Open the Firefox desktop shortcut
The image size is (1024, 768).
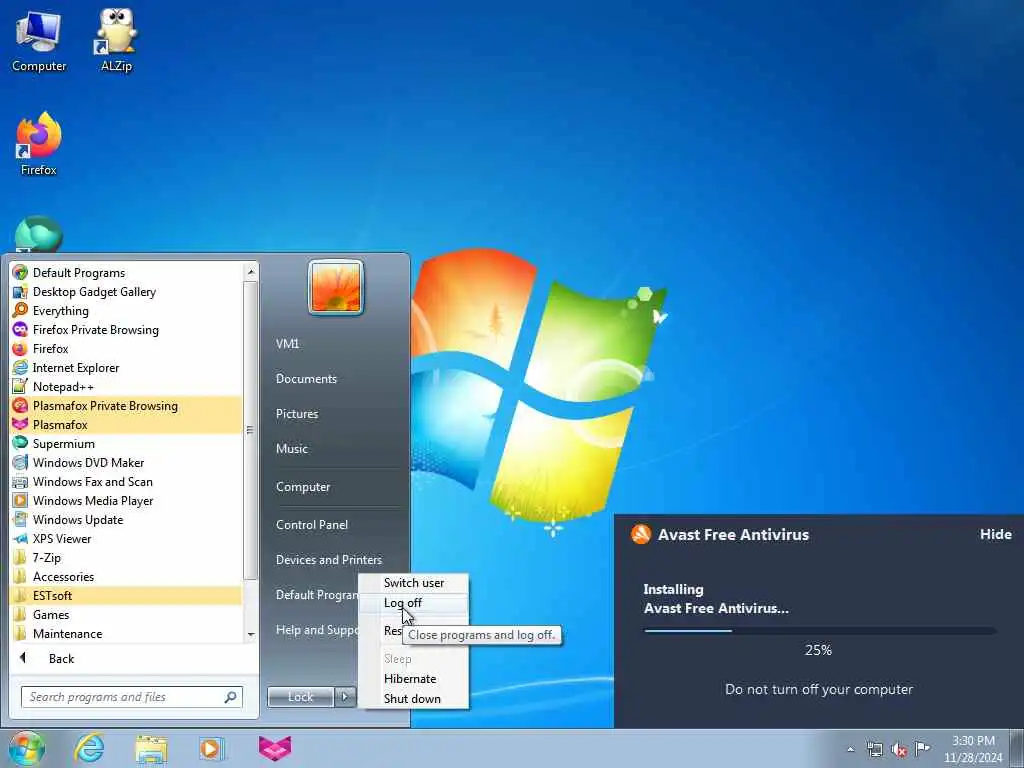click(x=39, y=144)
